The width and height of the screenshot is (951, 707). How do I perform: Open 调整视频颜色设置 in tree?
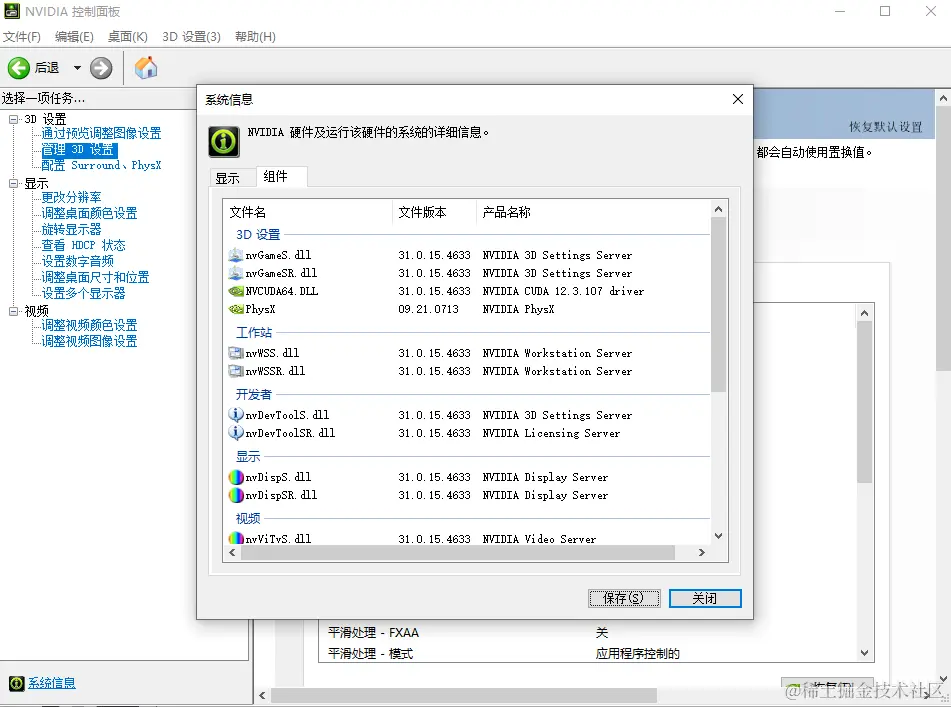tap(89, 326)
